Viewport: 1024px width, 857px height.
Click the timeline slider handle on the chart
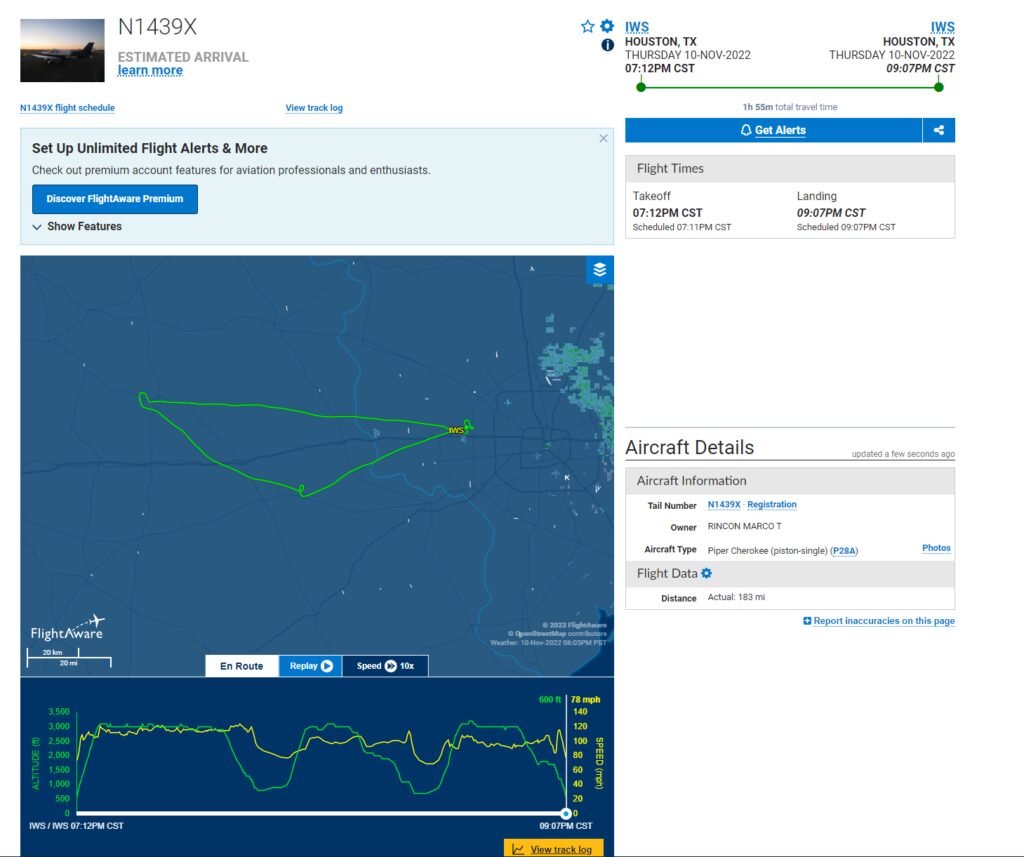click(566, 814)
